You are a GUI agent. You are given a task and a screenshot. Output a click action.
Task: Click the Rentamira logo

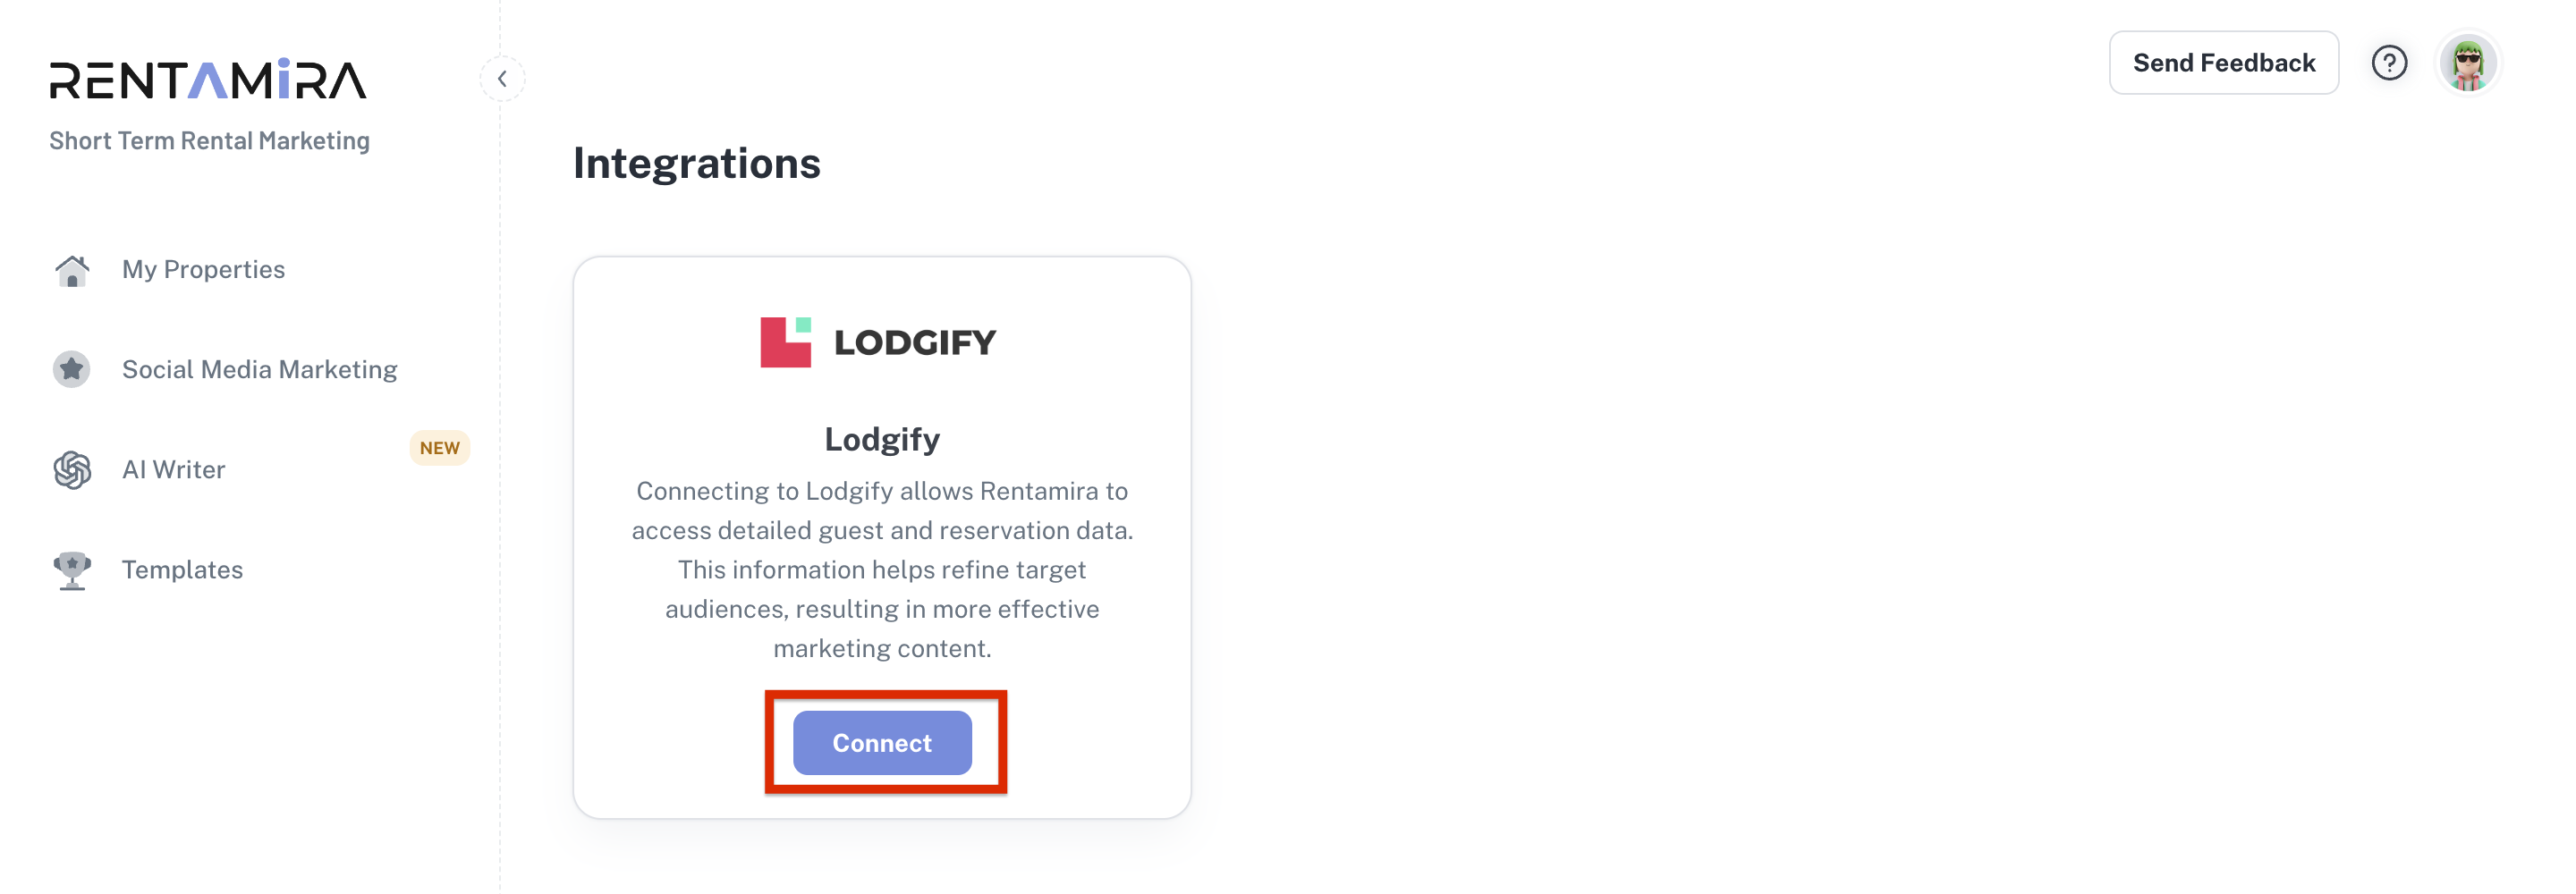[x=208, y=80]
